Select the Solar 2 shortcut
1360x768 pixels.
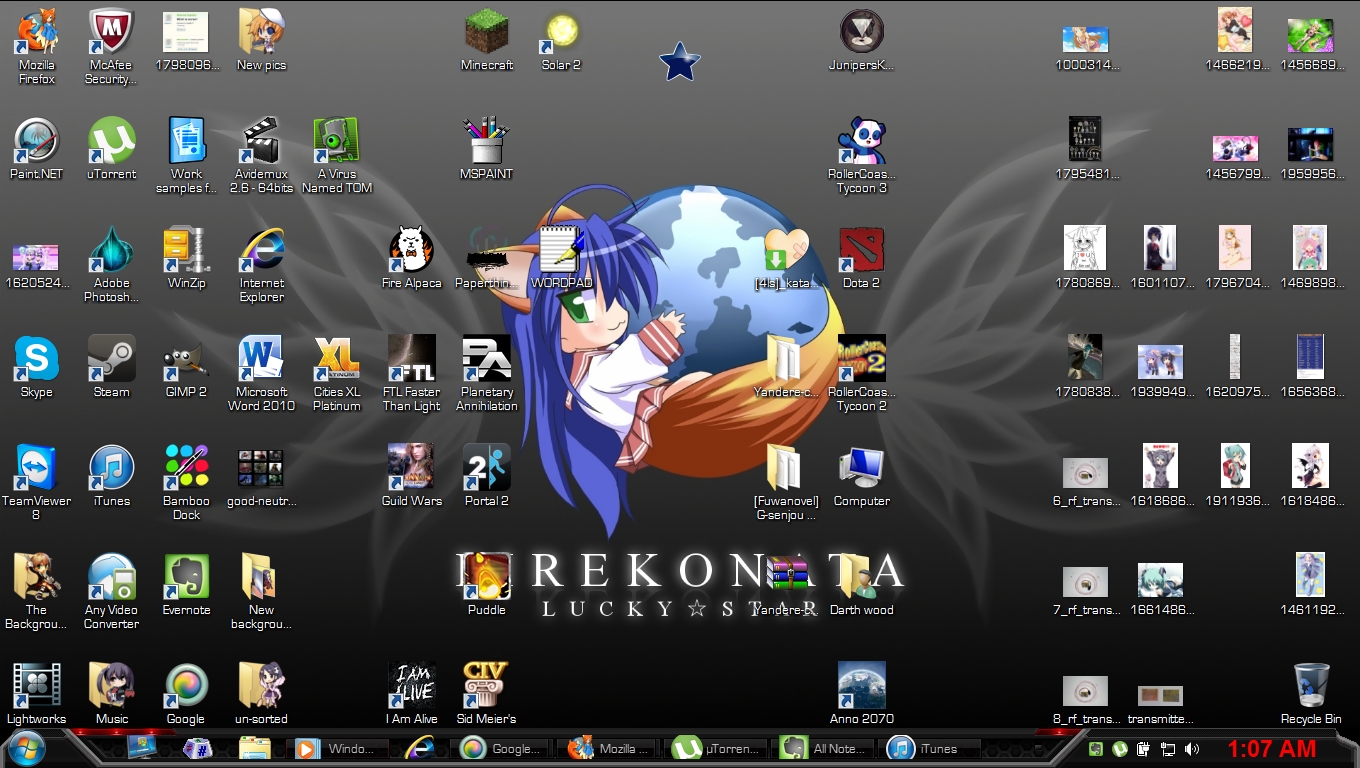pos(561,40)
